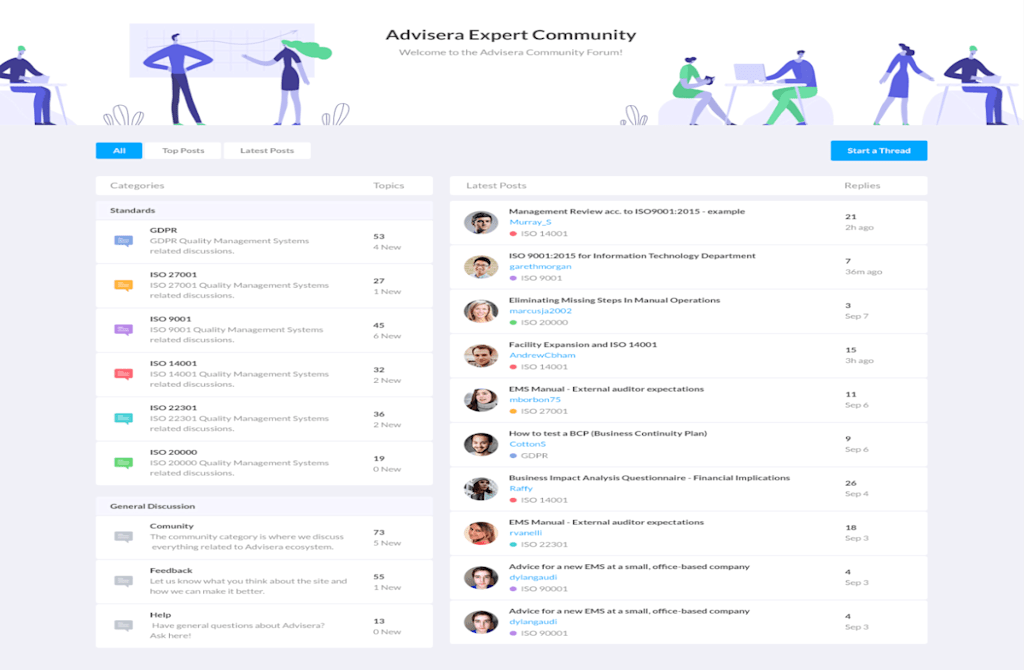Click the blue GDPR category chat icon

coord(123,241)
